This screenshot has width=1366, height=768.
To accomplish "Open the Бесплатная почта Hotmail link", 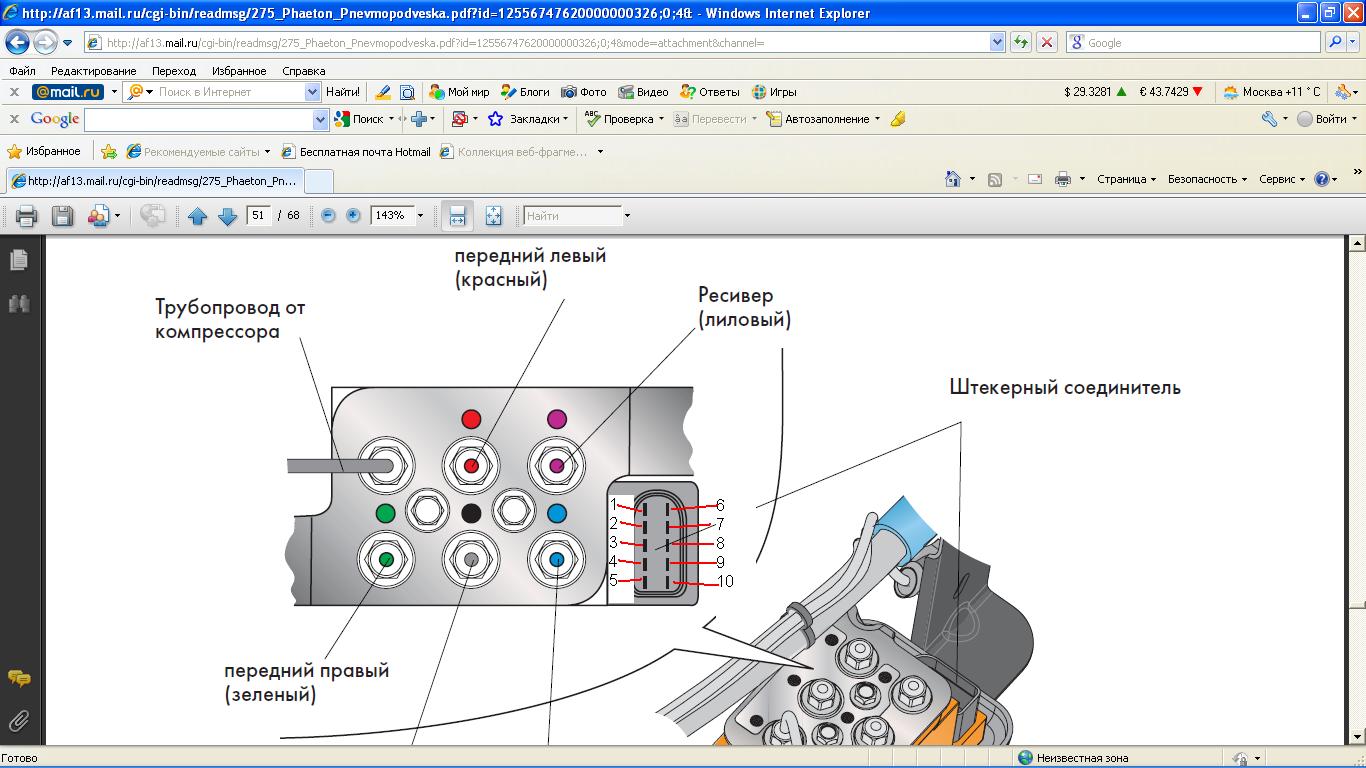I will (364, 152).
